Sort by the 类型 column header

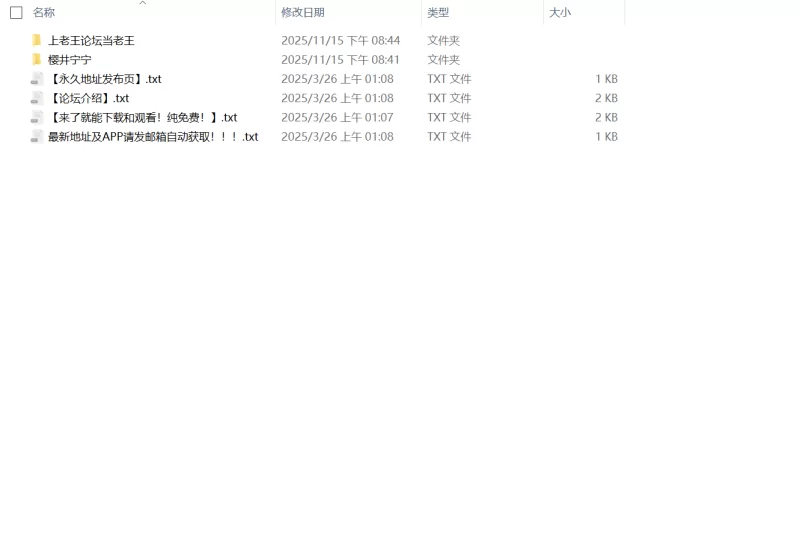(x=438, y=13)
